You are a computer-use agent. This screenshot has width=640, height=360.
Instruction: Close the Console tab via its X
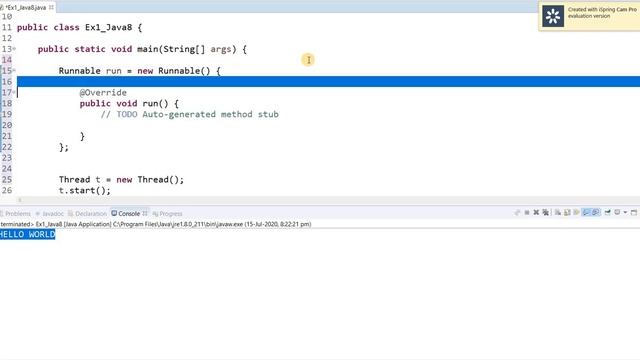pos(144,213)
